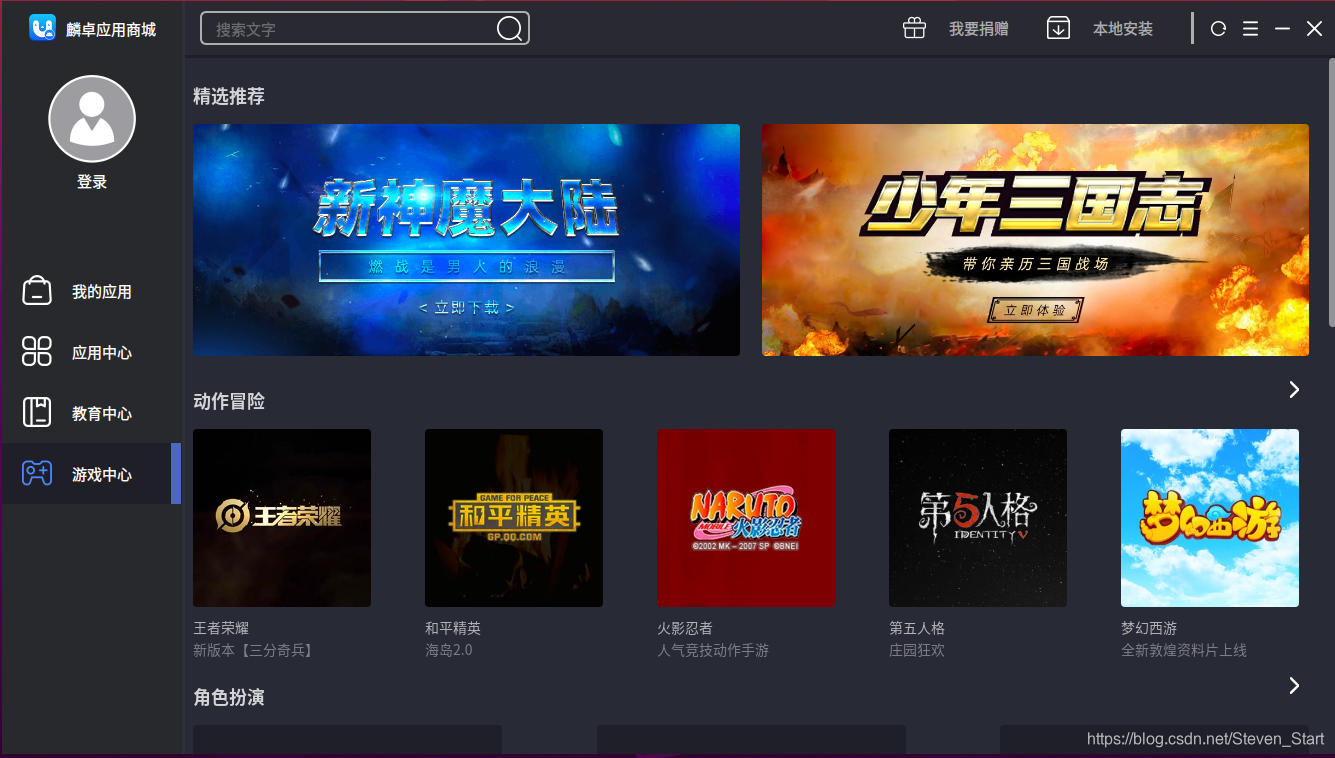Viewport: 1335px width, 758px height.
Task: Click the gamepad 游戏中心 icon
Action: [x=37, y=473]
